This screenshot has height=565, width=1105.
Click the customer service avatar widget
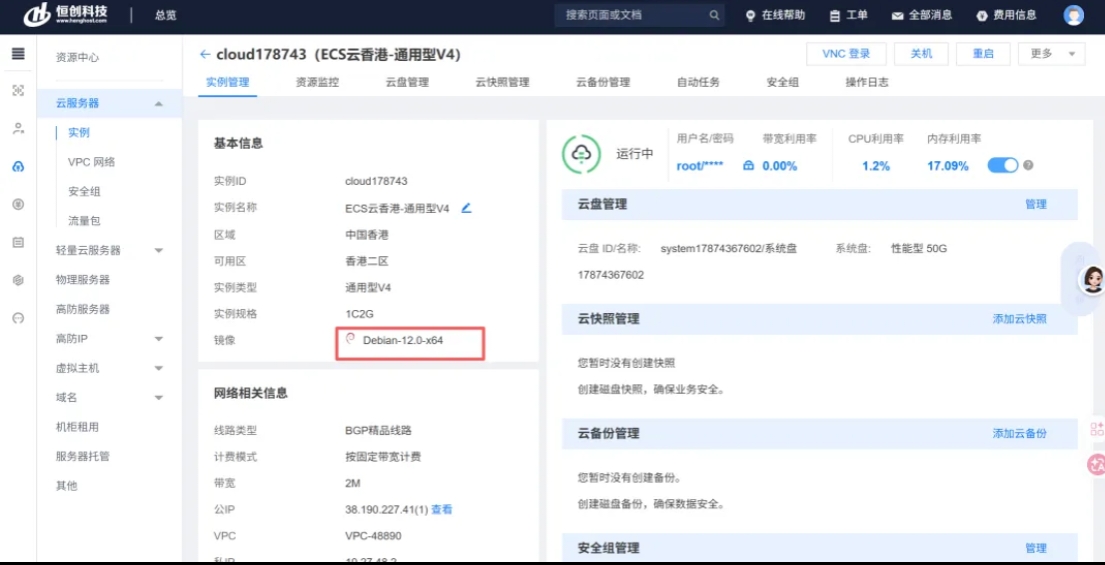(1092, 280)
